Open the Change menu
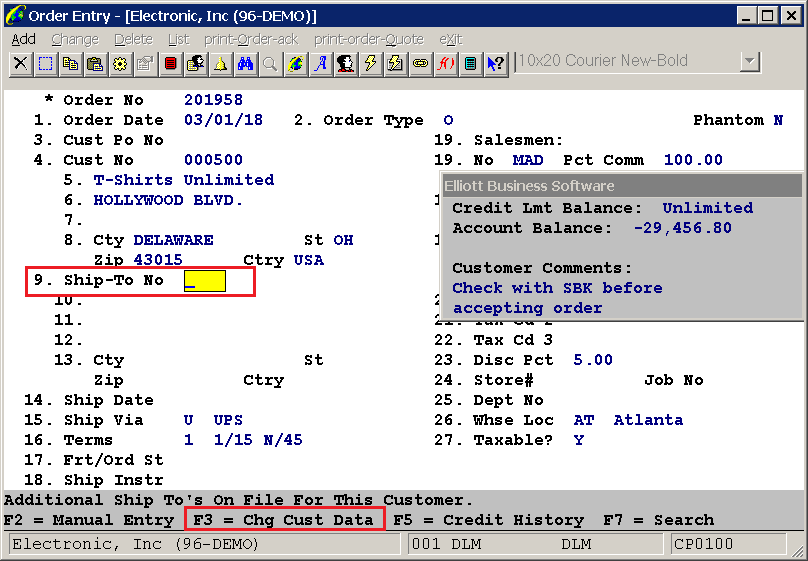The height and width of the screenshot is (561, 808). (x=75, y=40)
